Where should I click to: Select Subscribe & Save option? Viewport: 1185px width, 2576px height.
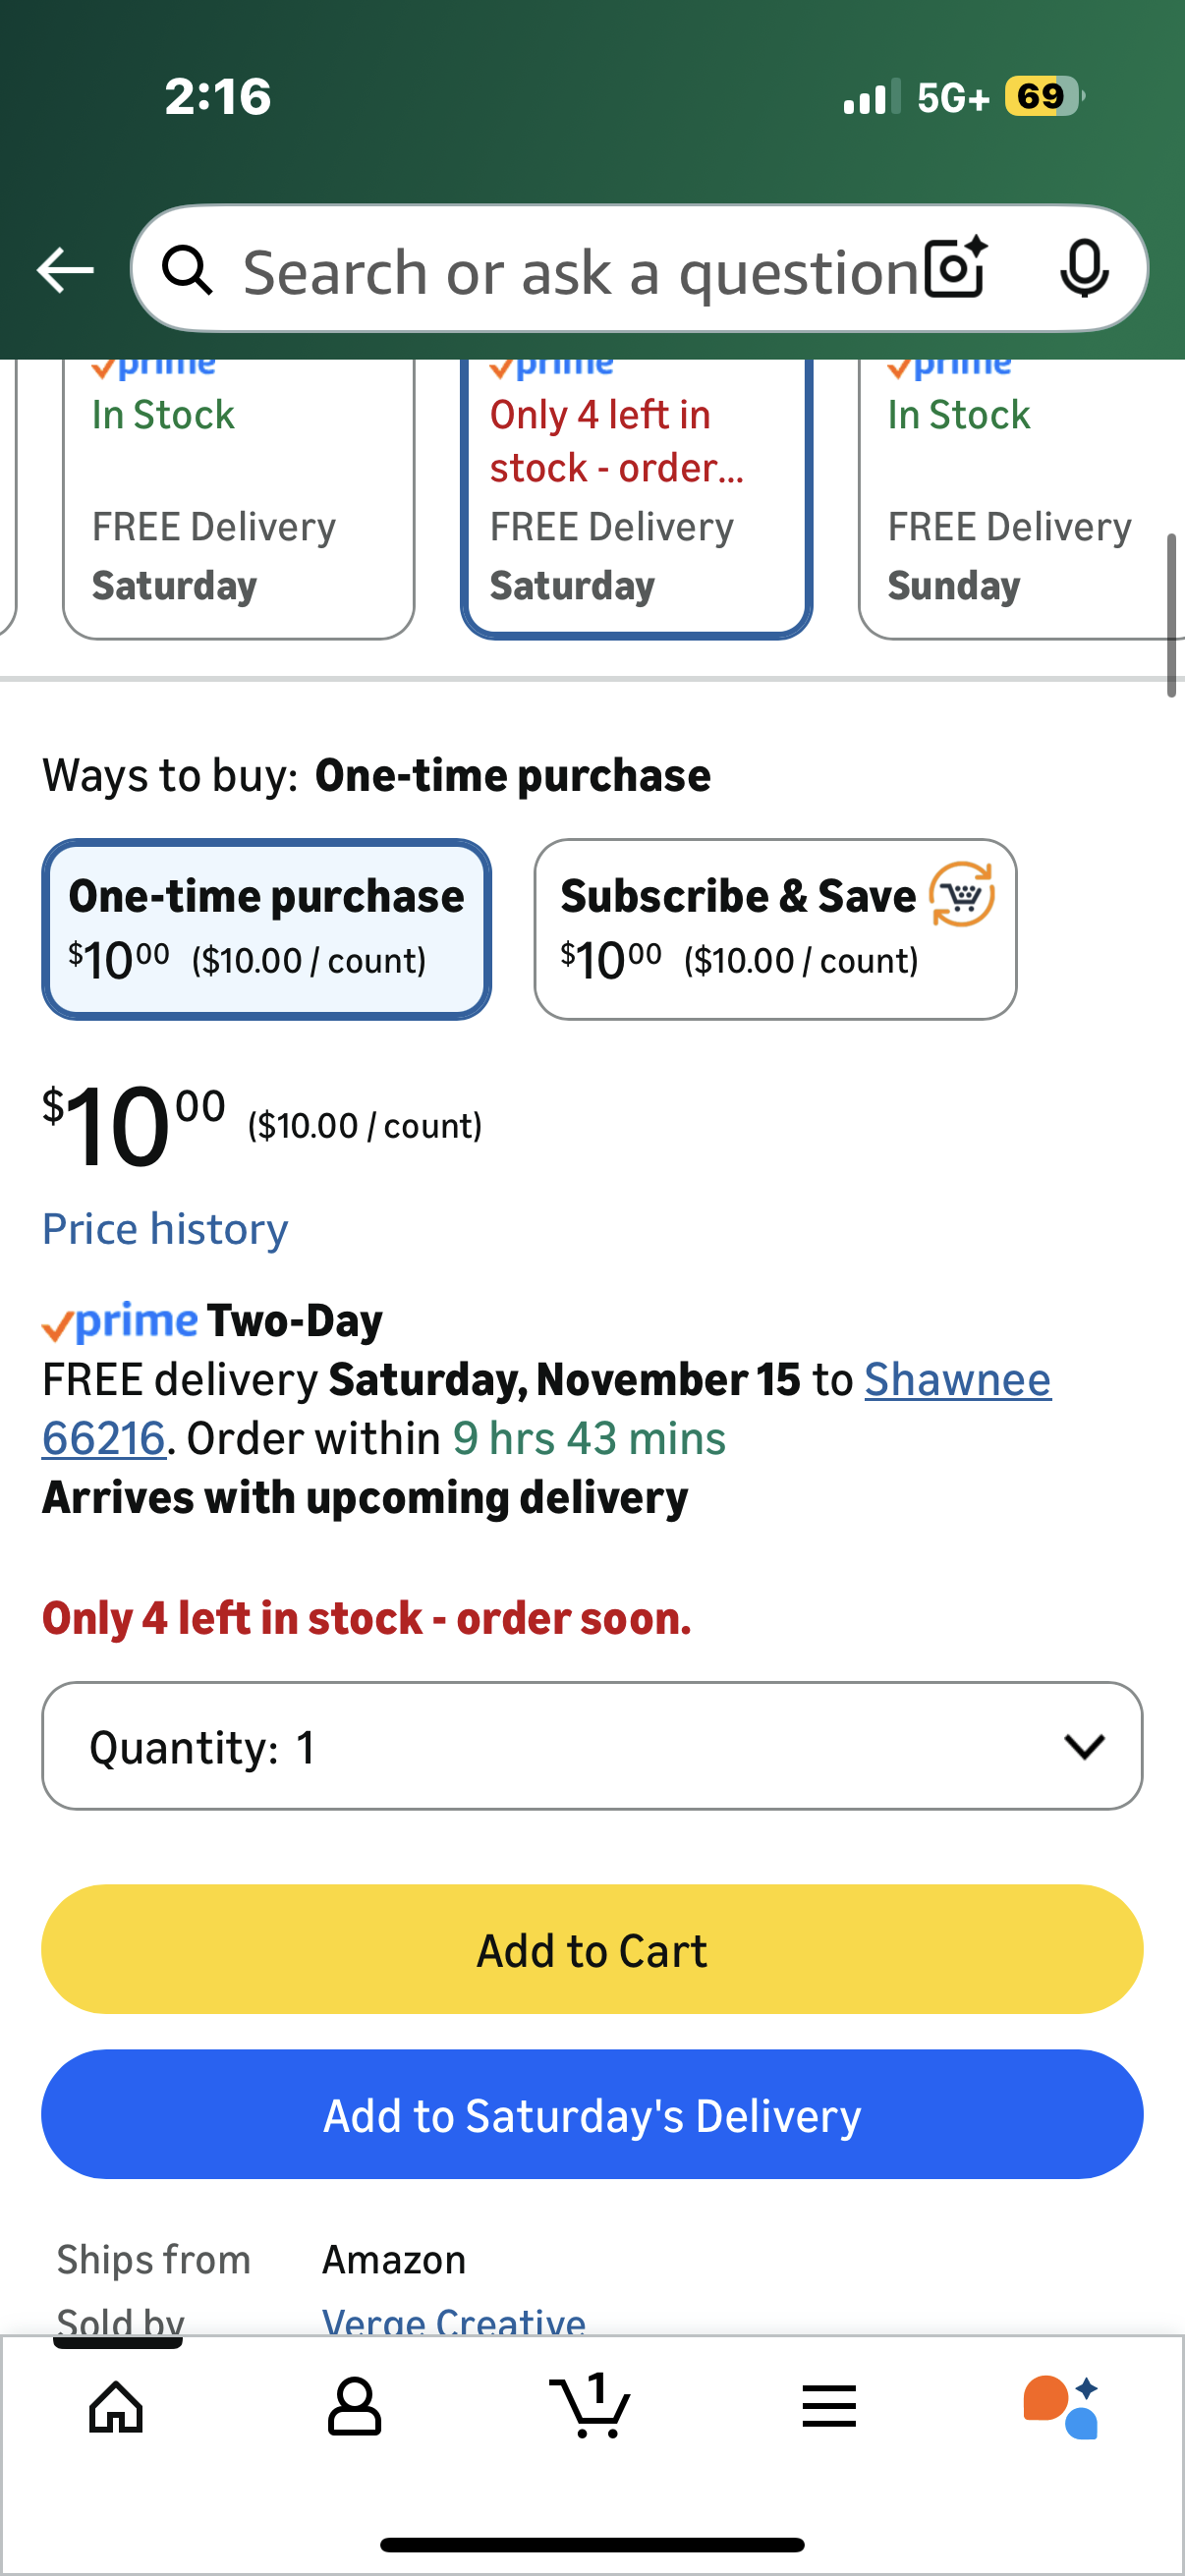click(775, 929)
